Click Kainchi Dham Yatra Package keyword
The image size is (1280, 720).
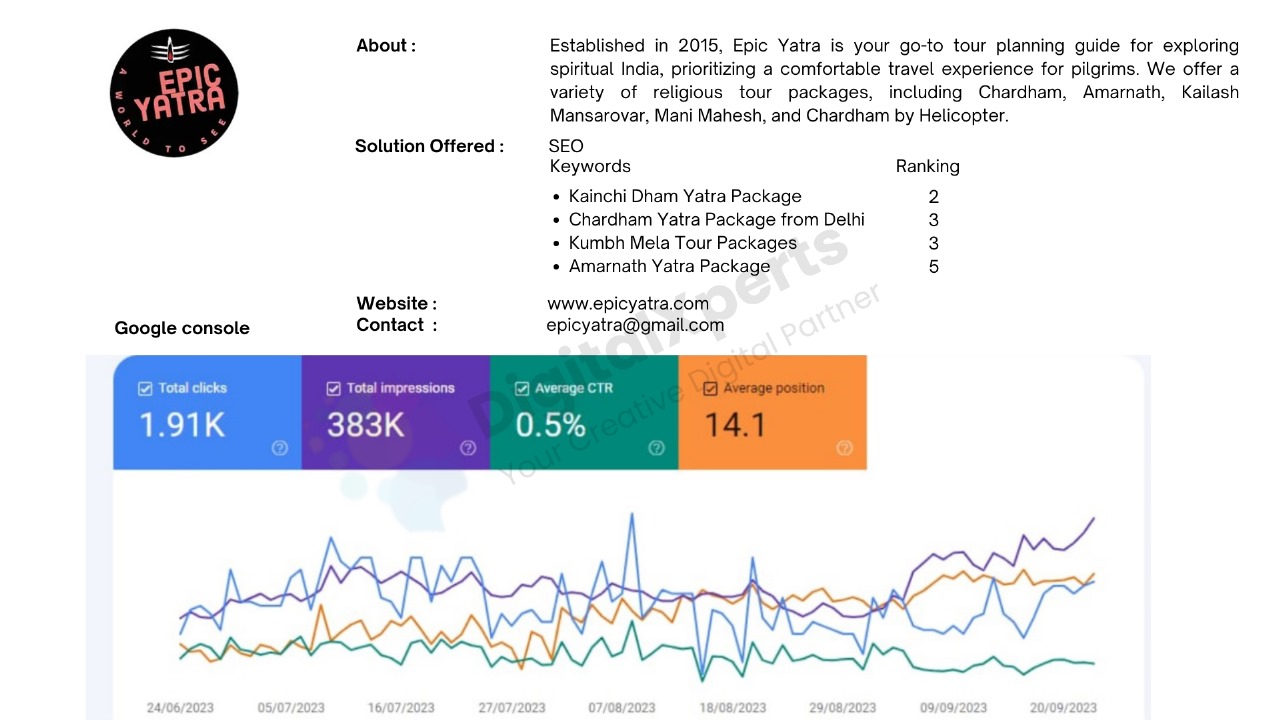(x=685, y=197)
